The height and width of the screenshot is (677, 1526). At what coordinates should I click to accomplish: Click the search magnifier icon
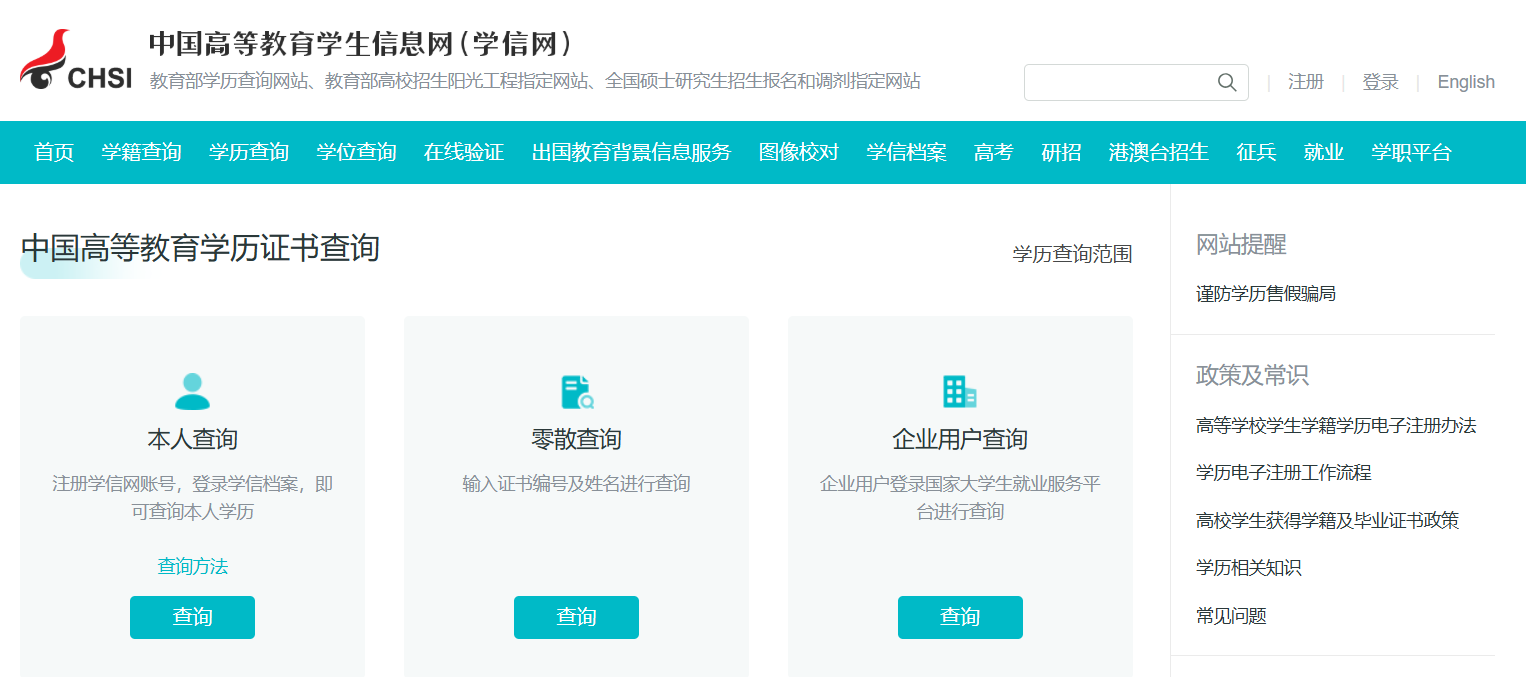[x=1227, y=82]
